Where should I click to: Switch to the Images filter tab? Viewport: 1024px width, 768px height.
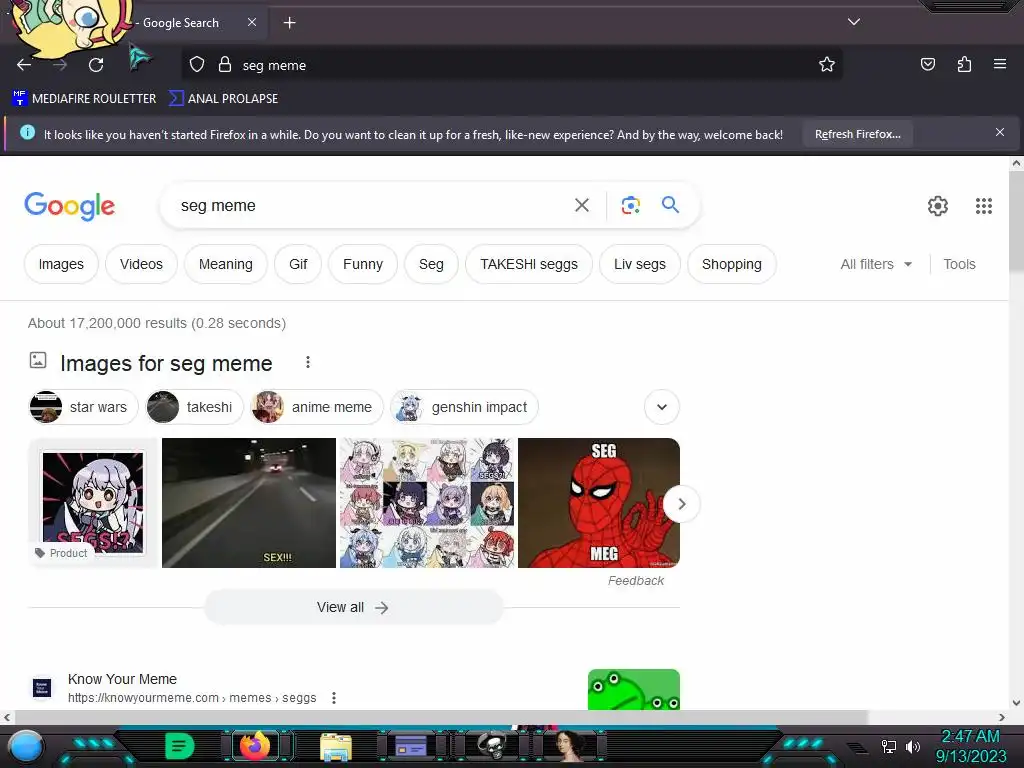tap(61, 264)
